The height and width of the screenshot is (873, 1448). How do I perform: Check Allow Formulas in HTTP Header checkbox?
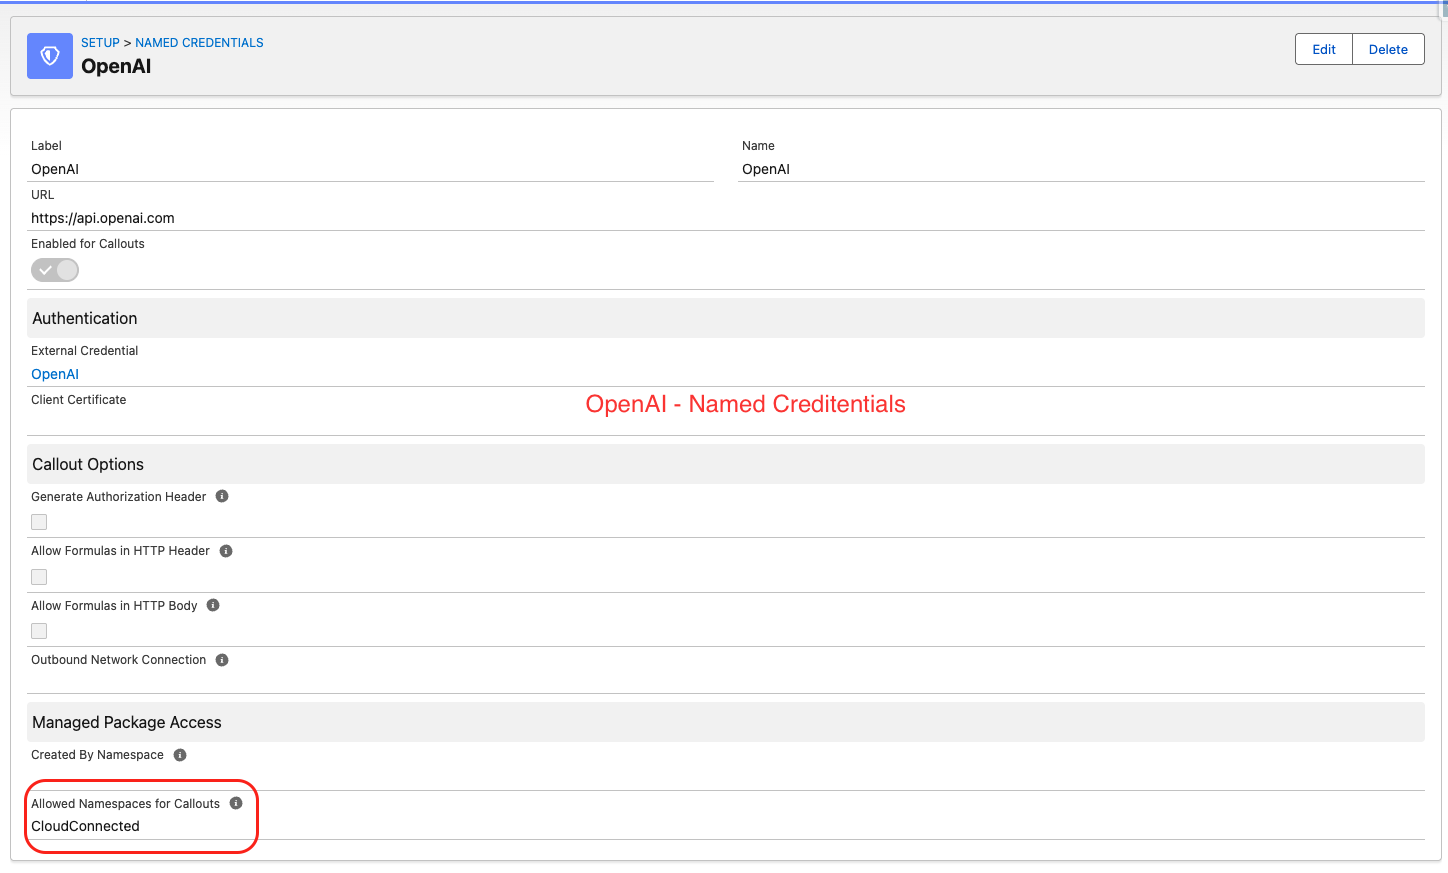(39, 577)
